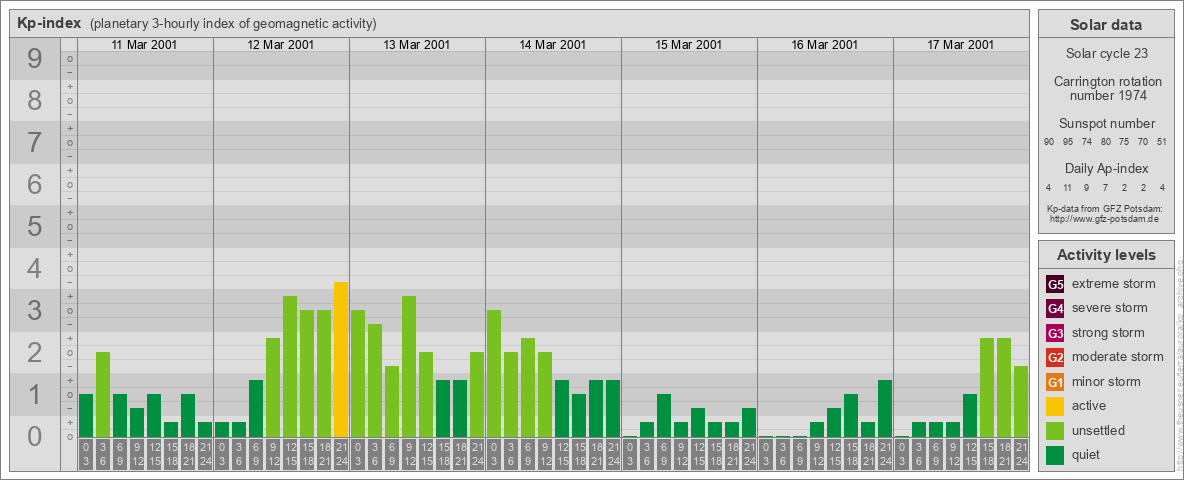Click the G4 severe storm legend icon
1184x480 pixels.
pyautogui.click(x=1055, y=309)
